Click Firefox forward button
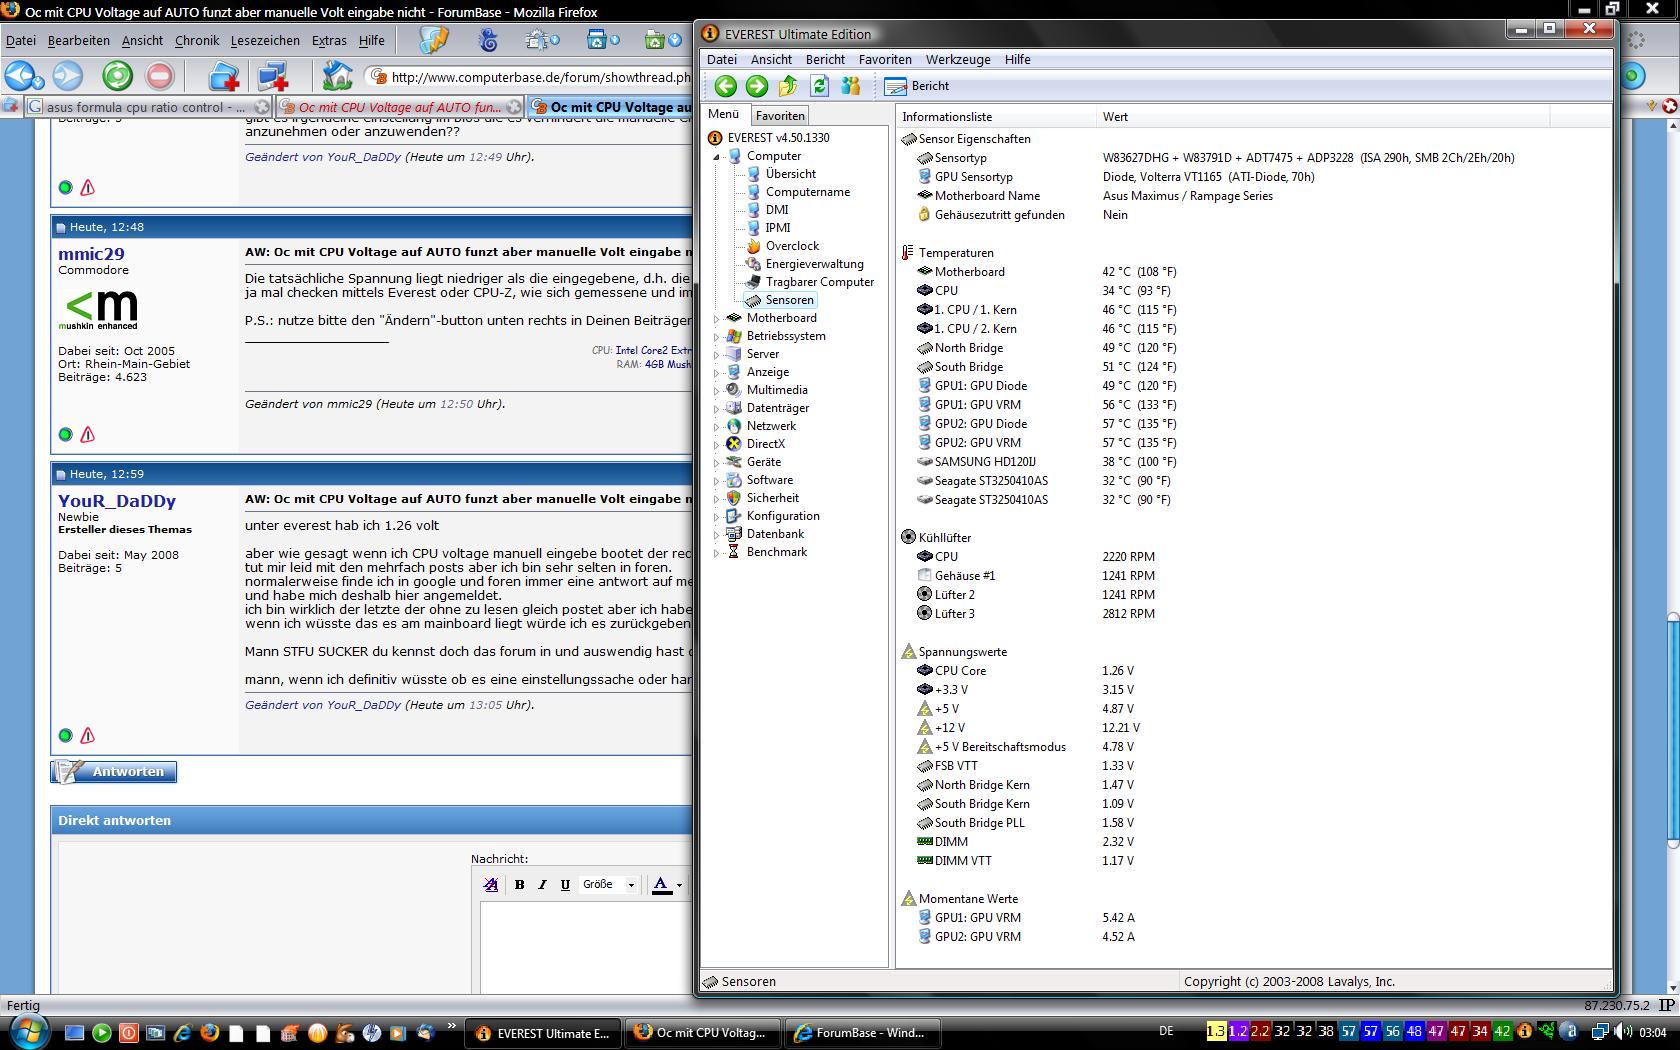 pyautogui.click(x=68, y=76)
